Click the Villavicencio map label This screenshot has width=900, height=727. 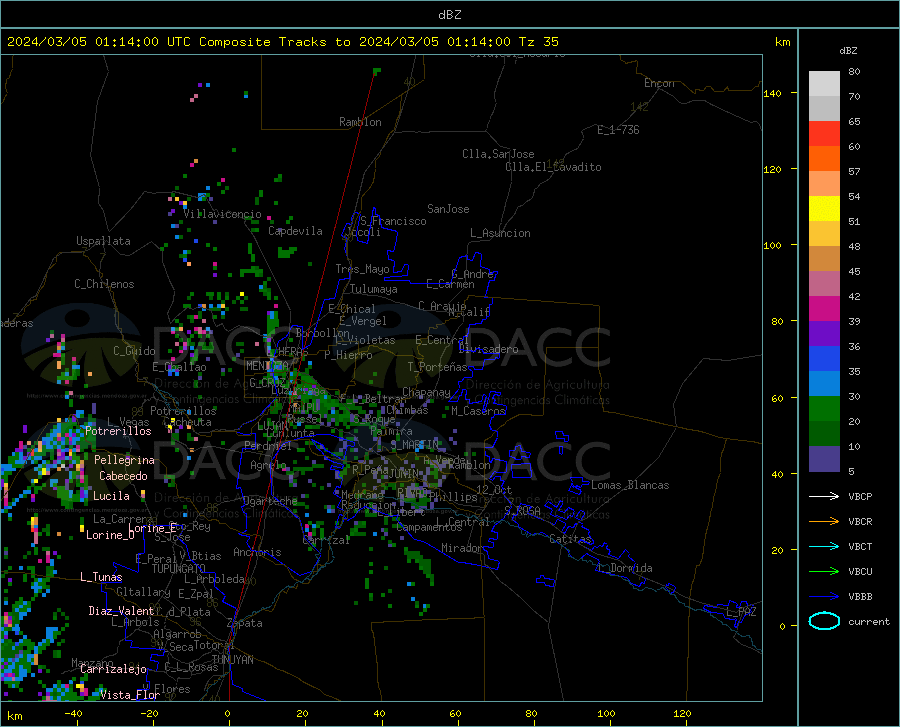point(222,214)
